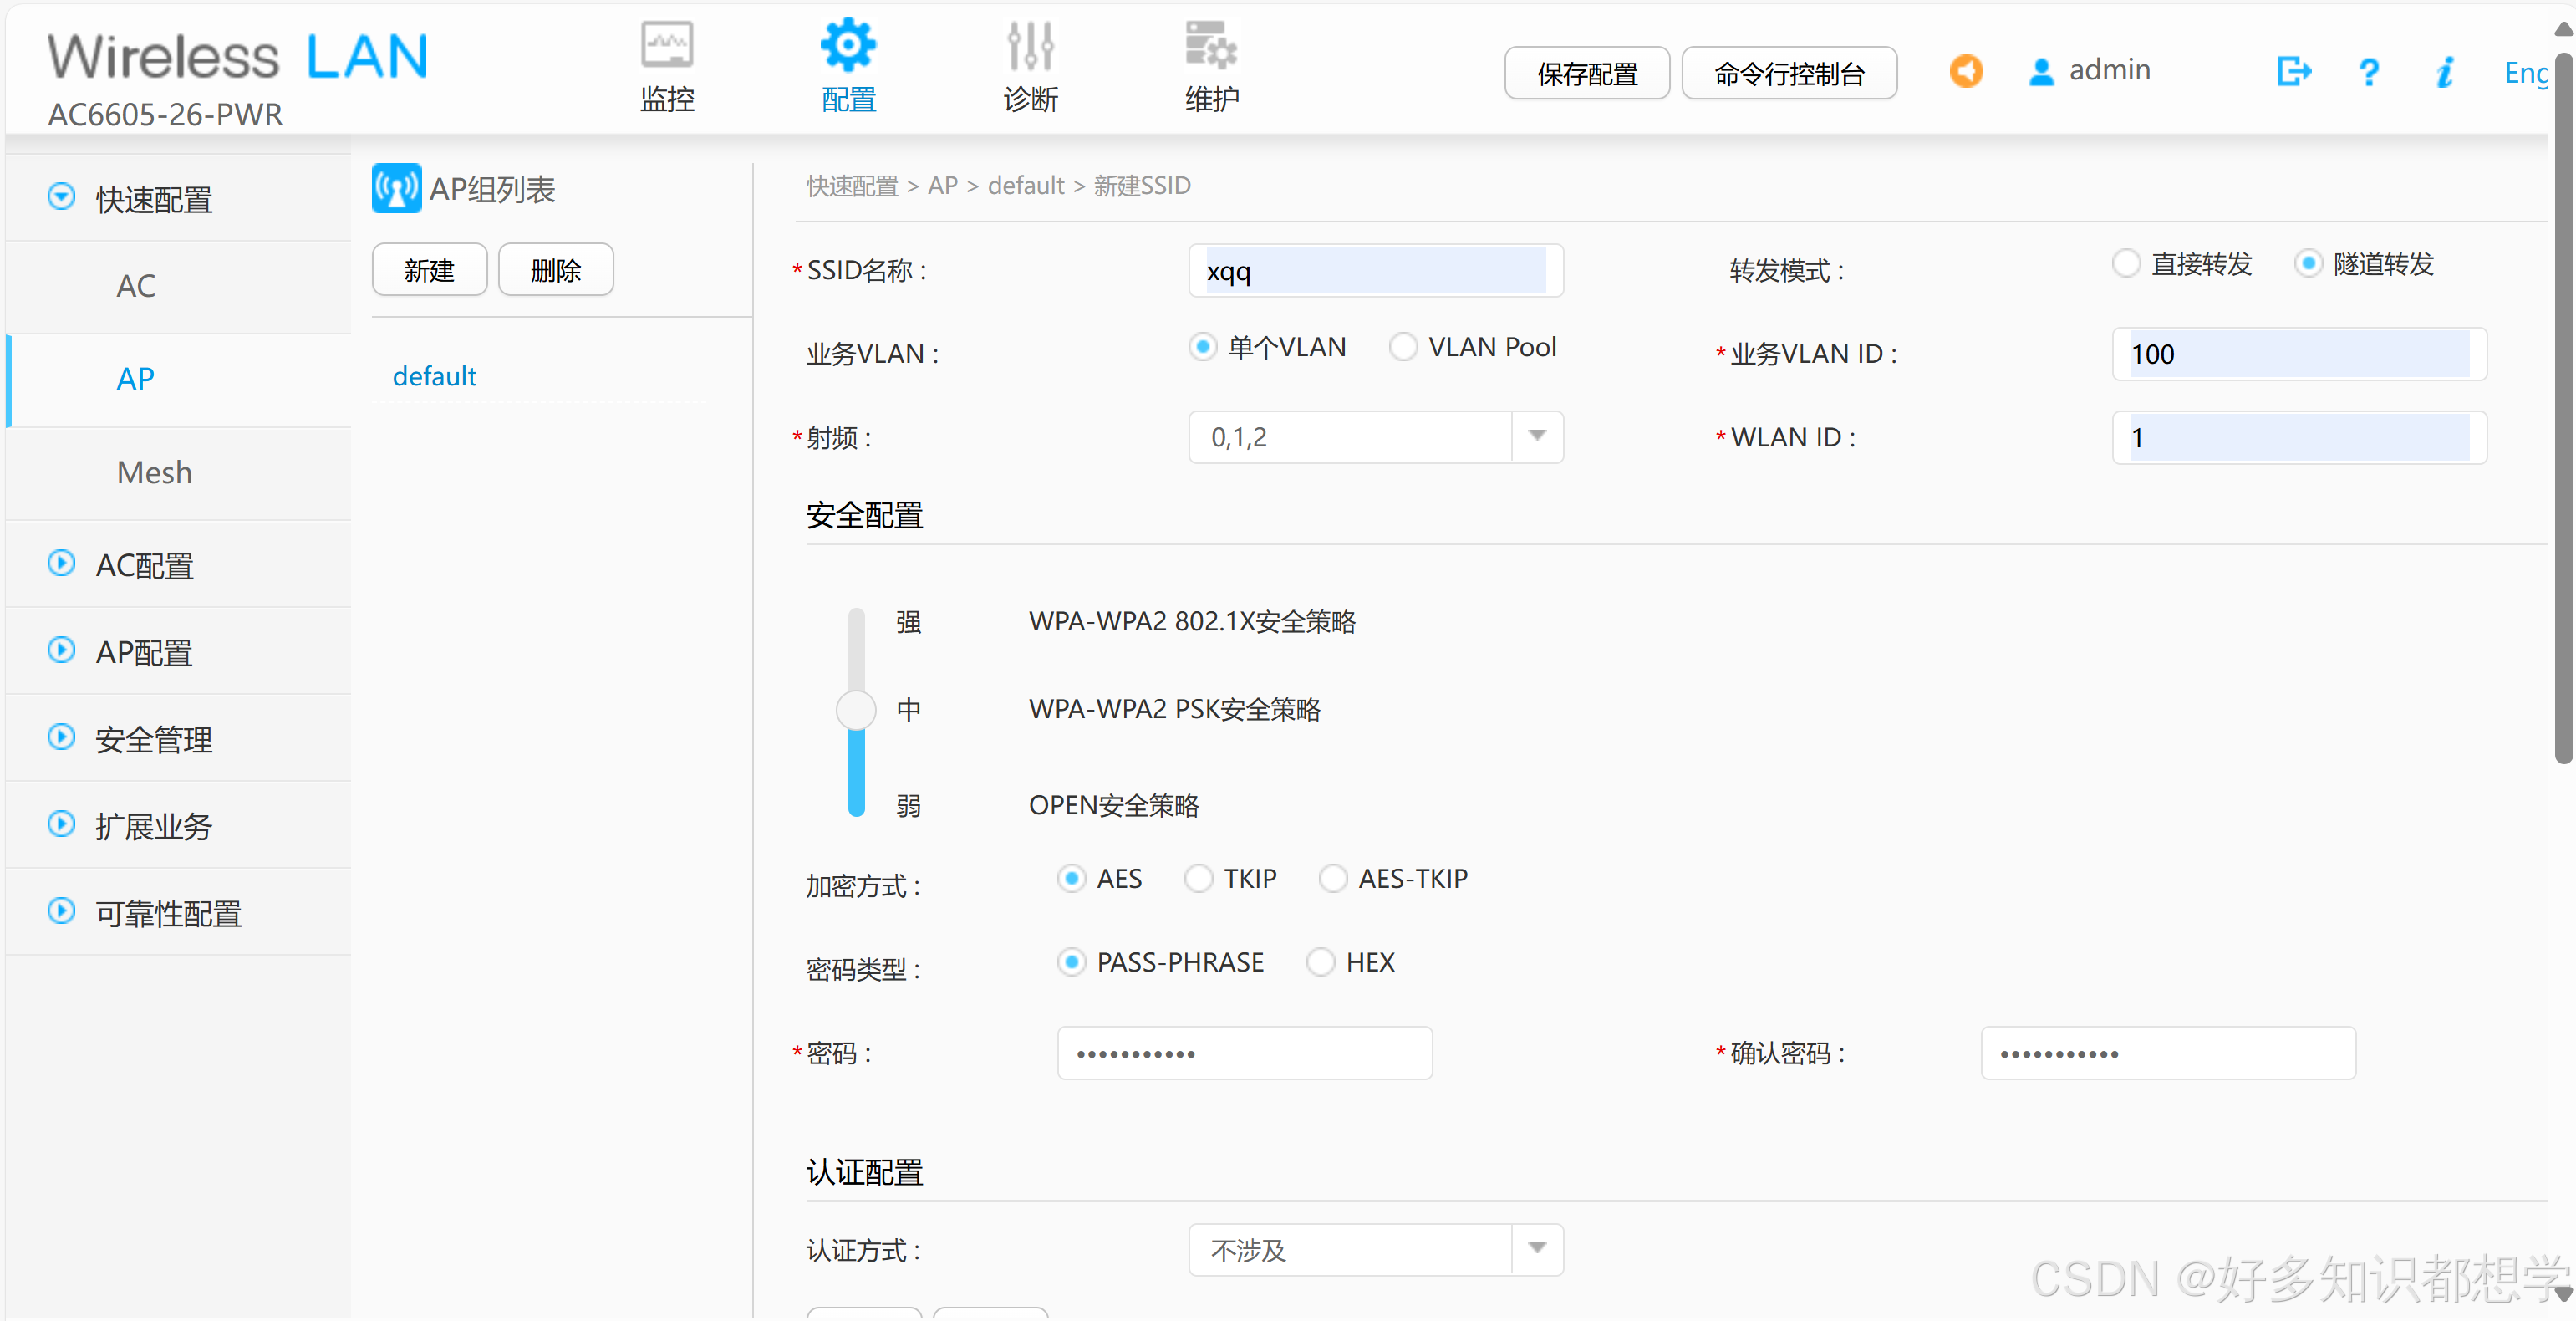Viewport: 2576px width, 1321px height.
Task: Open the help question mark icon
Action: click(2368, 72)
